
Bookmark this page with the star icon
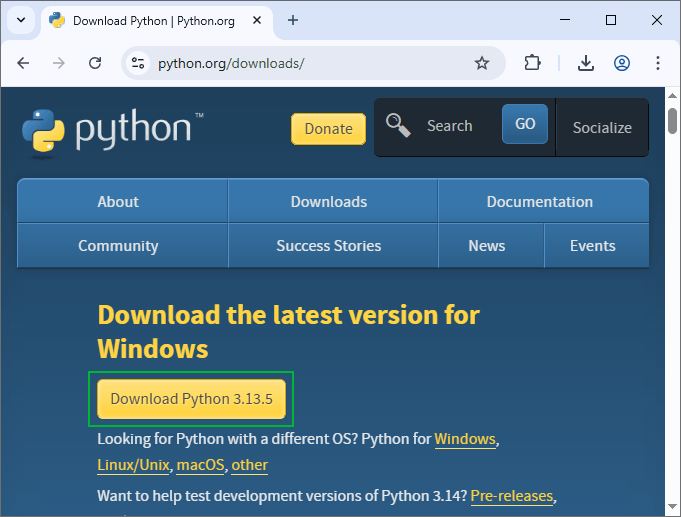pos(482,63)
